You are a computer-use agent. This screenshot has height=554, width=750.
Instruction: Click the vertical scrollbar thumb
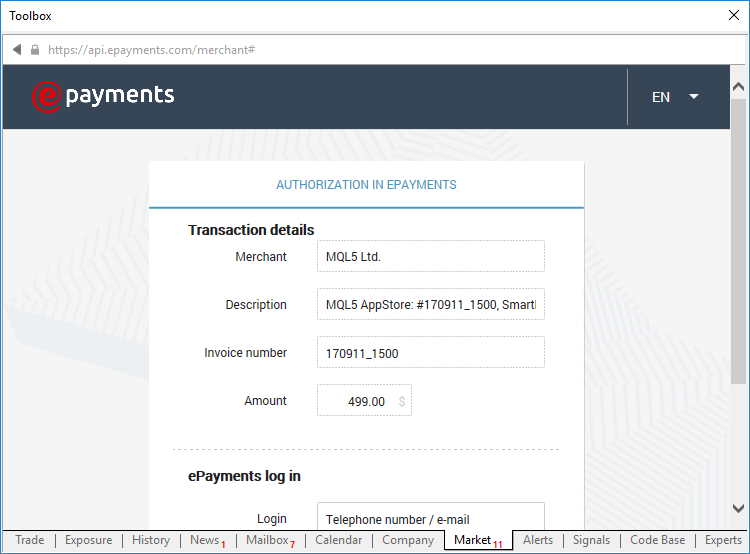click(739, 241)
